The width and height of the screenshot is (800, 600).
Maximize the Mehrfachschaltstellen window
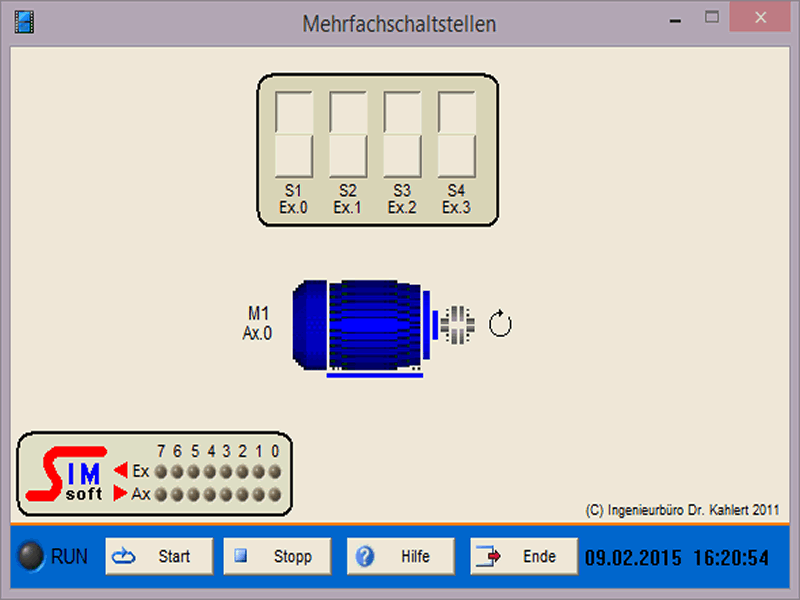[712, 17]
